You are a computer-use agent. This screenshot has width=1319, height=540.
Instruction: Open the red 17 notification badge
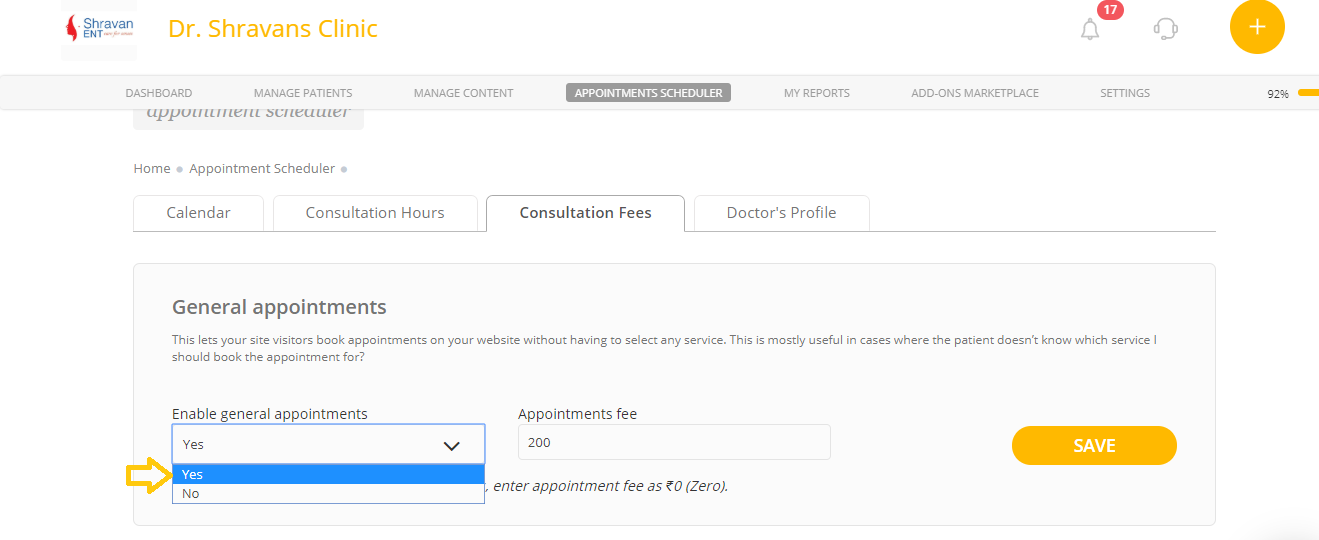1110,10
